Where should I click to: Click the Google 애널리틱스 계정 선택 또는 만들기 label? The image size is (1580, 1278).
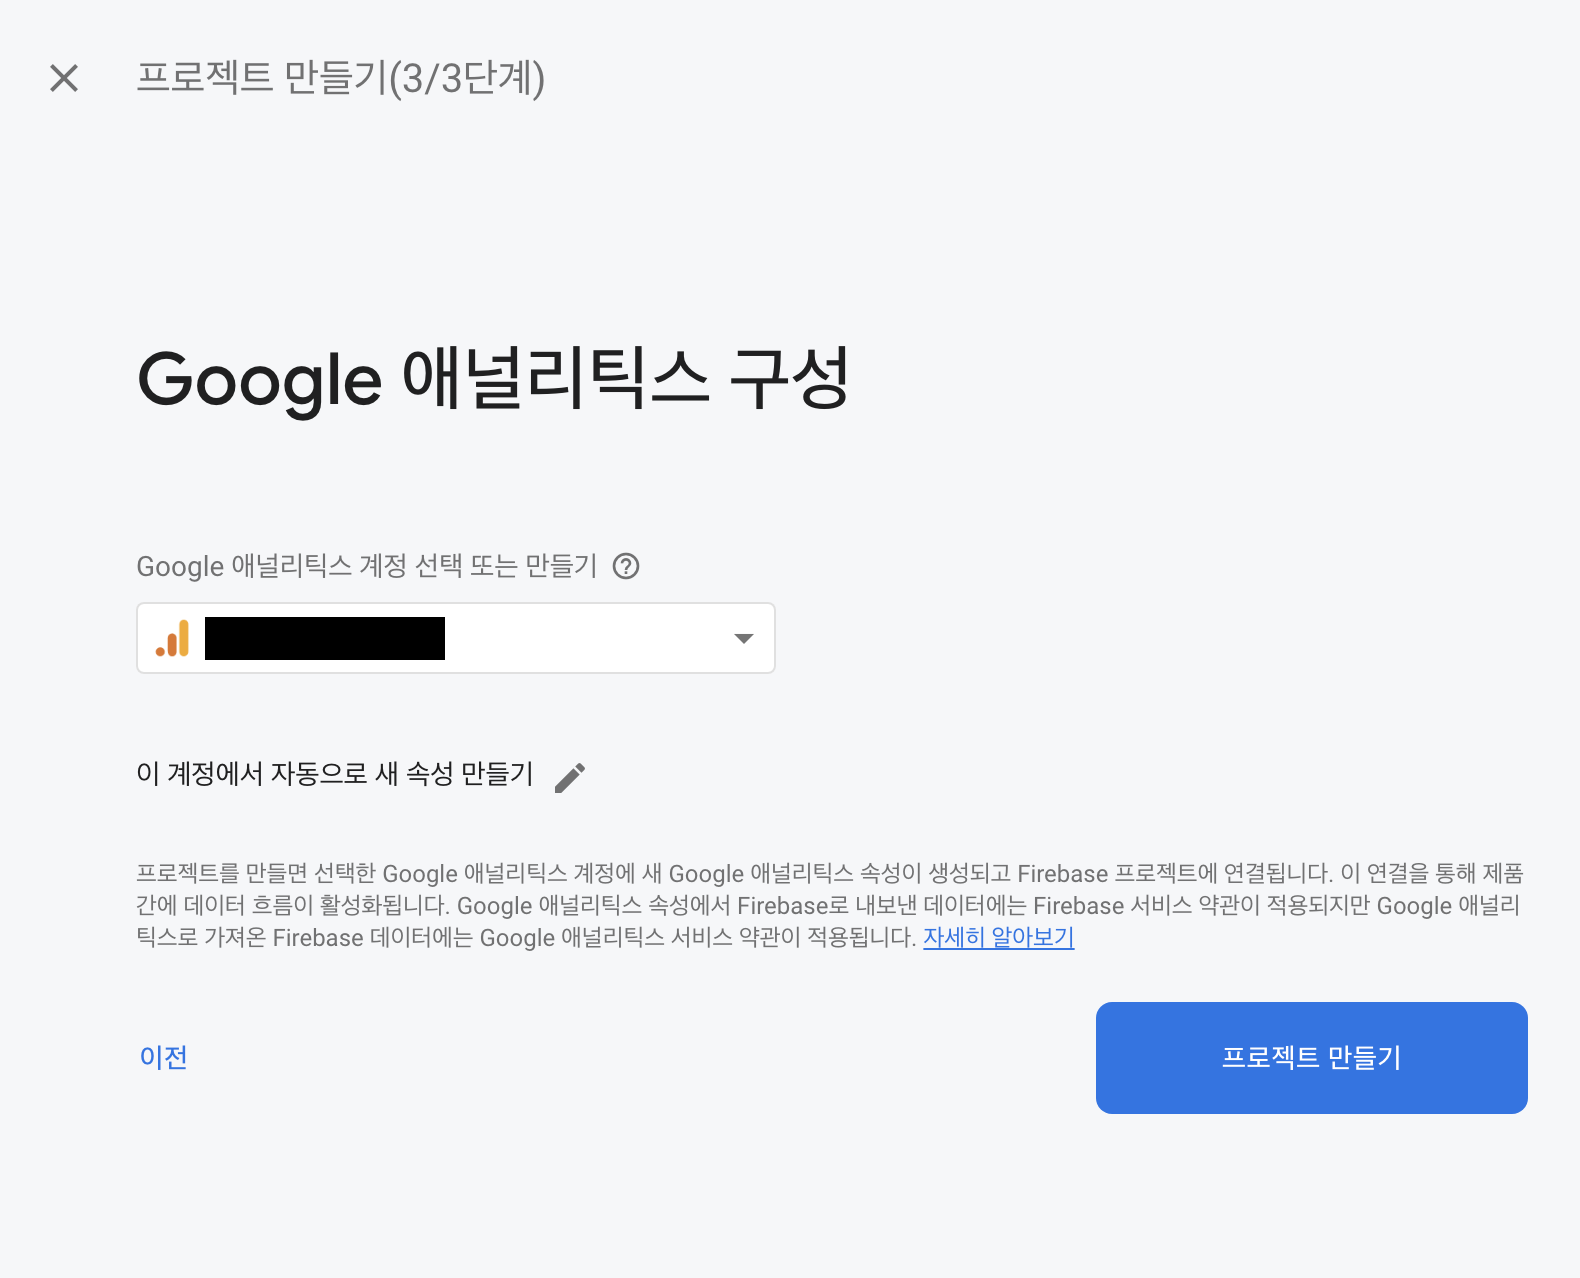pos(367,566)
